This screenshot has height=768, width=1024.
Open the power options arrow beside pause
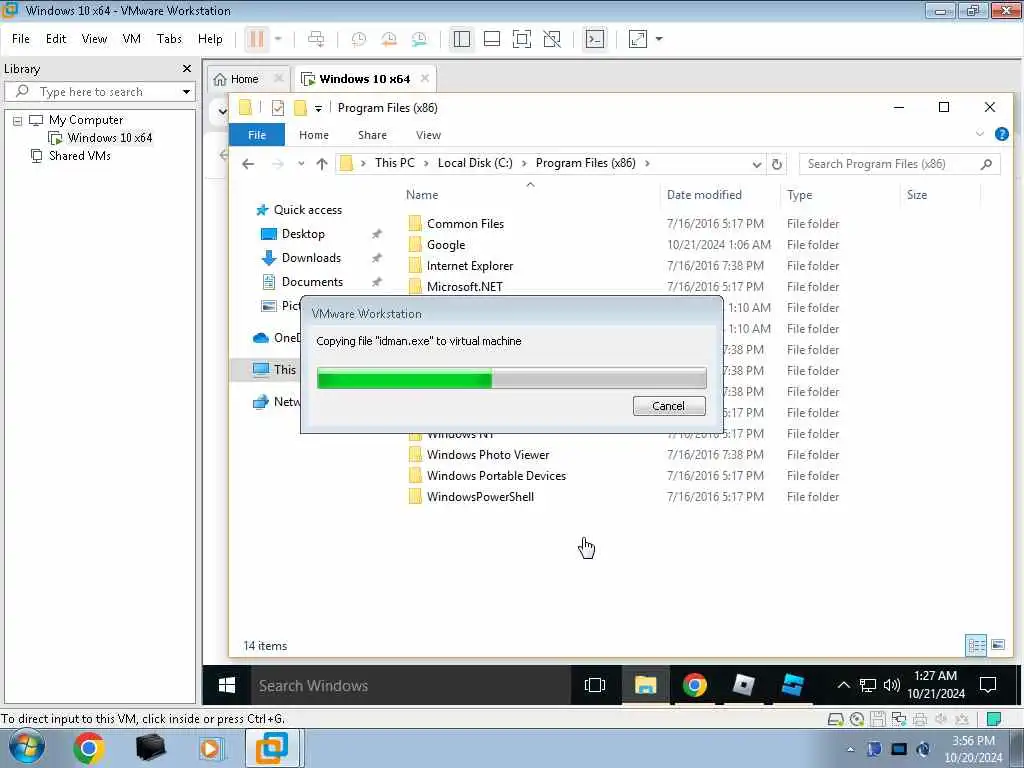[278, 39]
